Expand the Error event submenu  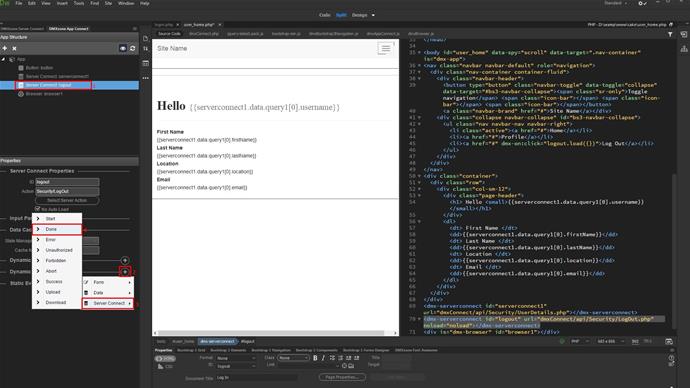coord(57,240)
